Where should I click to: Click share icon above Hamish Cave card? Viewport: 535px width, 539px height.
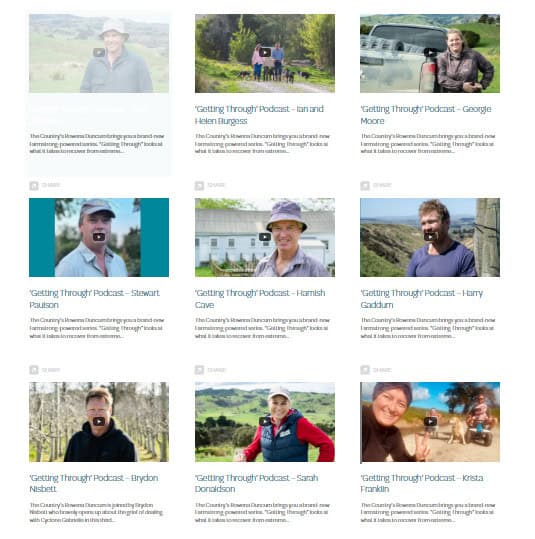click(199, 186)
